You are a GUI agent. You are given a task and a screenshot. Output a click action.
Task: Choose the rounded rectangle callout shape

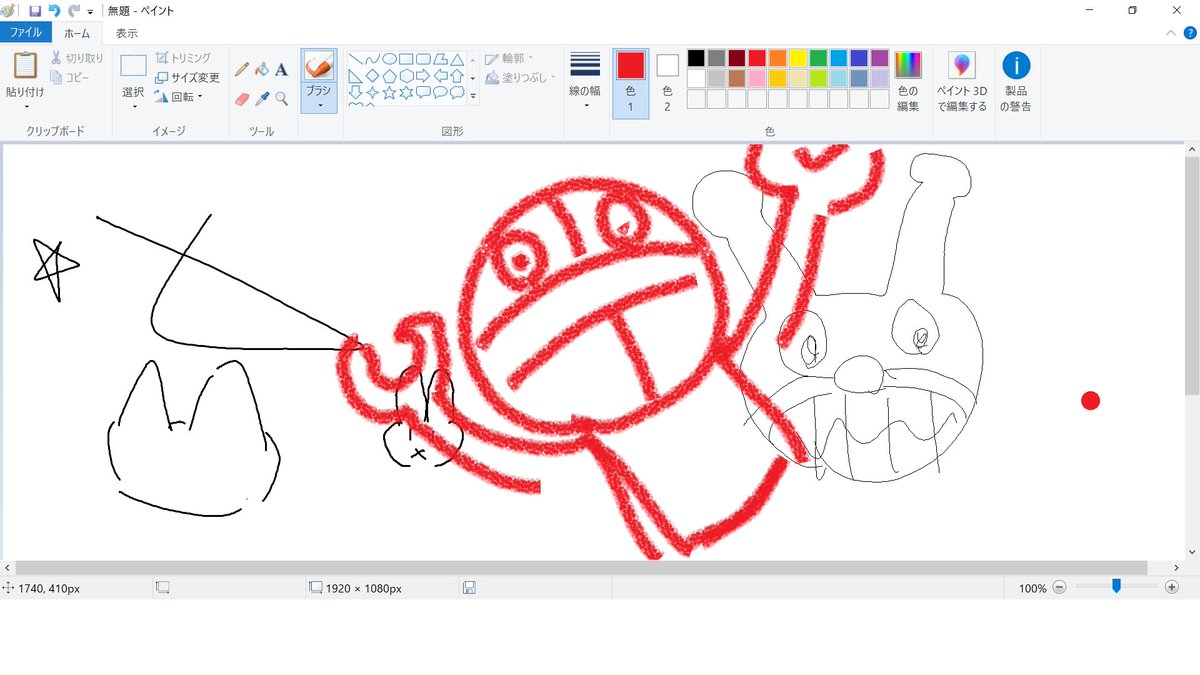[x=423, y=93]
